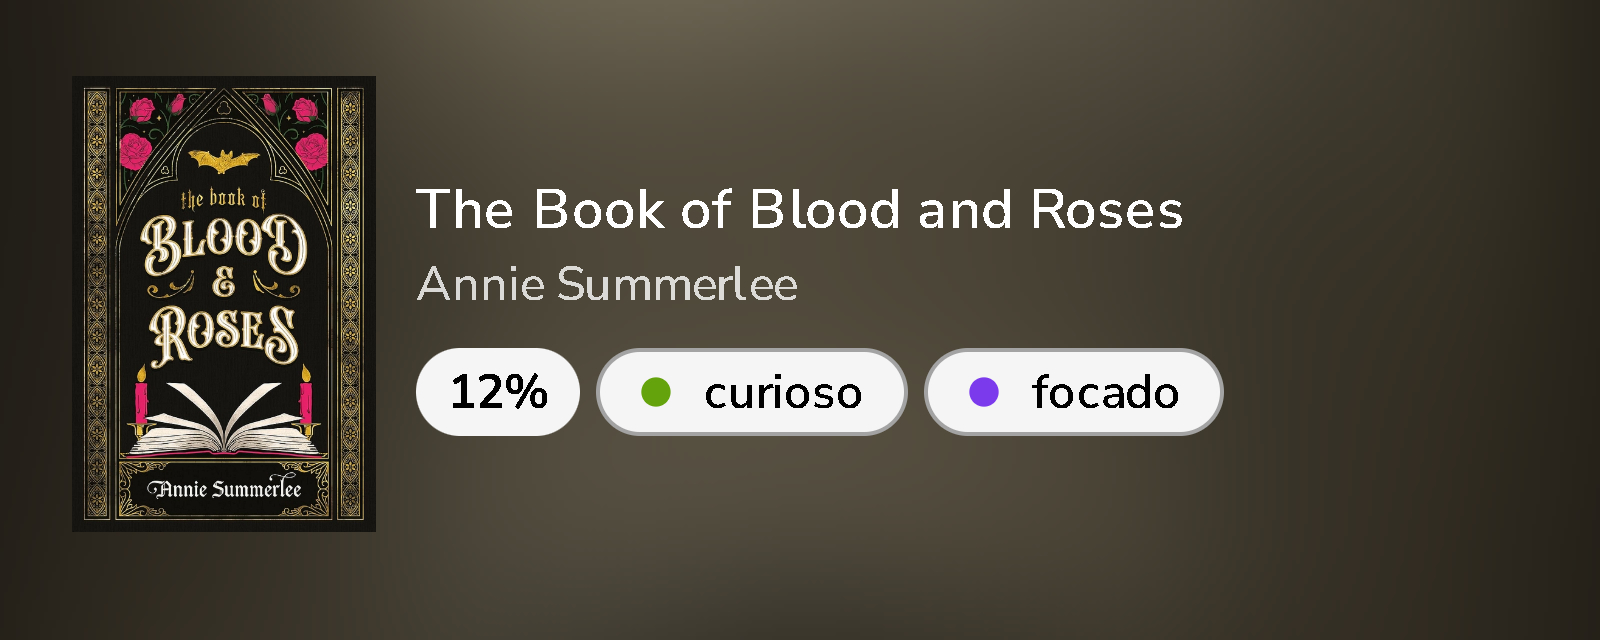The height and width of the screenshot is (640, 1600).
Task: Click the author name printed on the cover
Action: (x=224, y=489)
